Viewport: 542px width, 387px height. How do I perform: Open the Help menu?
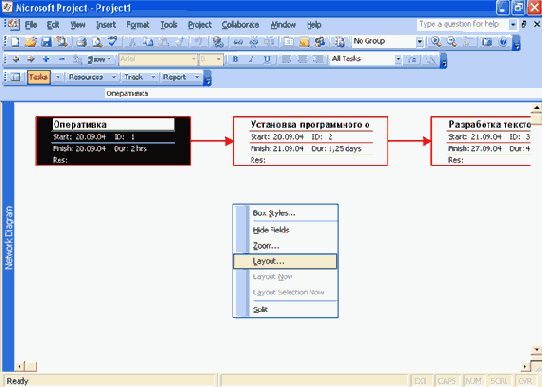click(314, 25)
